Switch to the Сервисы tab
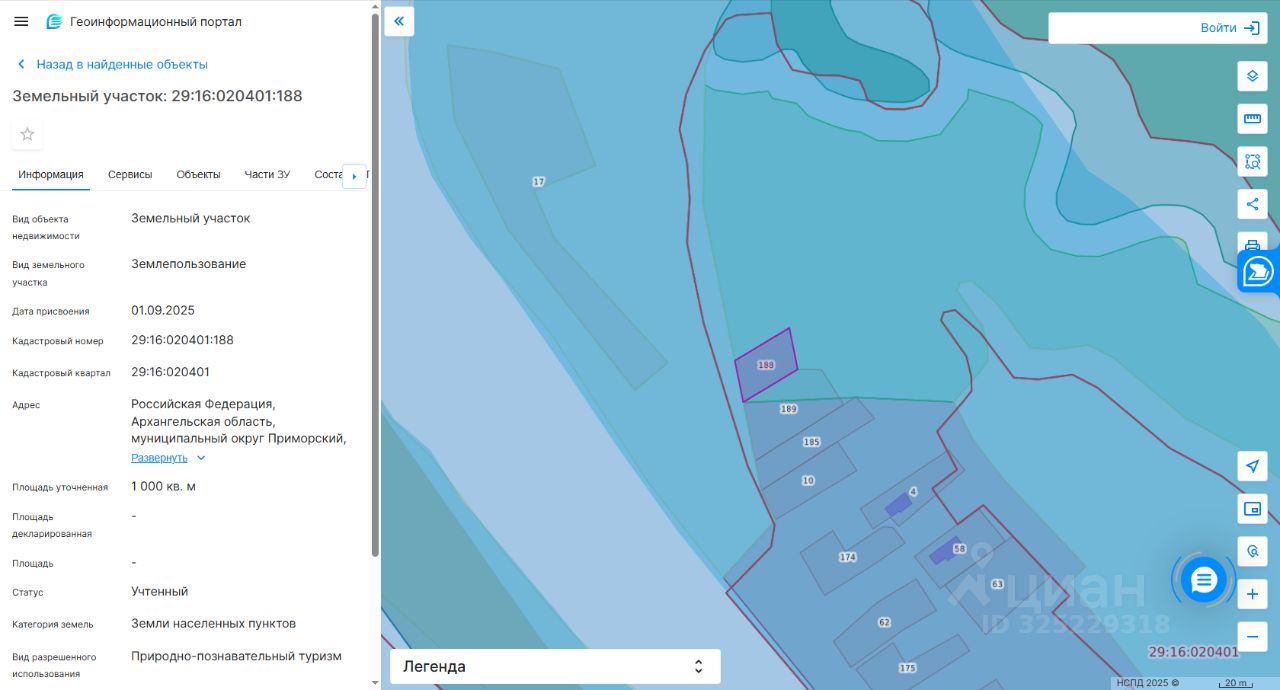The width and height of the screenshot is (1280, 690). point(130,174)
